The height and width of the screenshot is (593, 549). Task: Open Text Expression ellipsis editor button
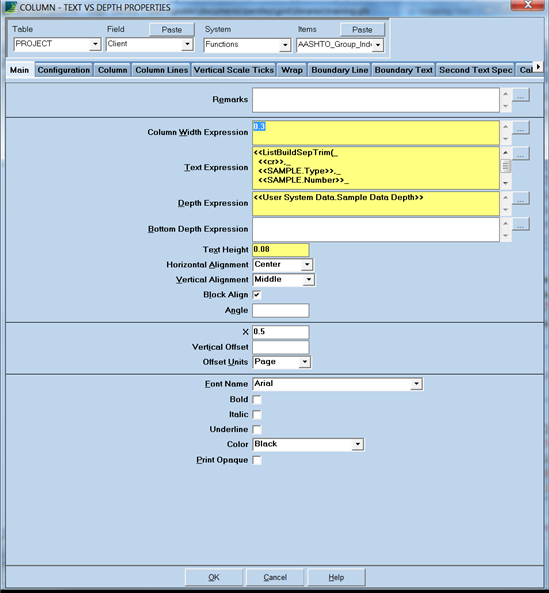point(521,154)
